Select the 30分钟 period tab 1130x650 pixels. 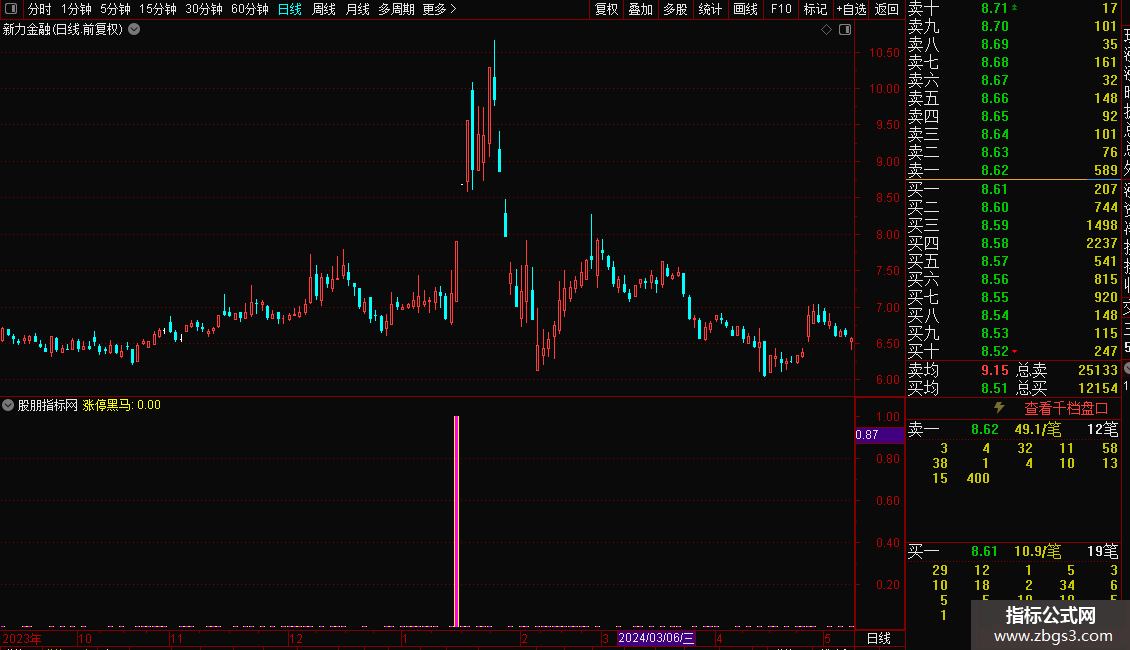(204, 9)
